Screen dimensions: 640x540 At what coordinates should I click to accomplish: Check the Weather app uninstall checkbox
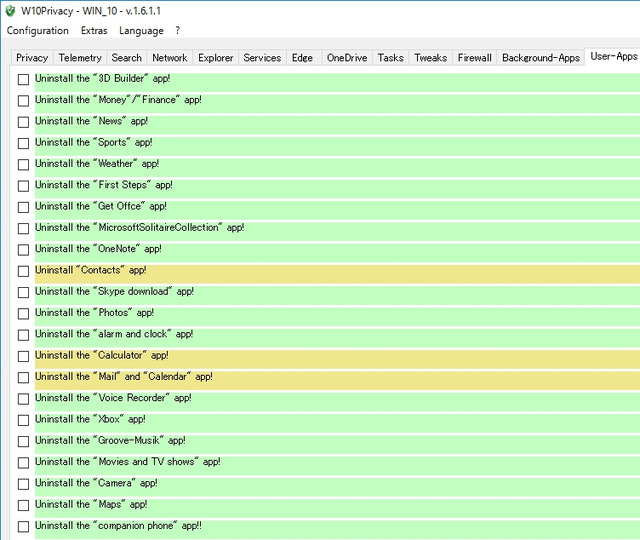coord(23,164)
